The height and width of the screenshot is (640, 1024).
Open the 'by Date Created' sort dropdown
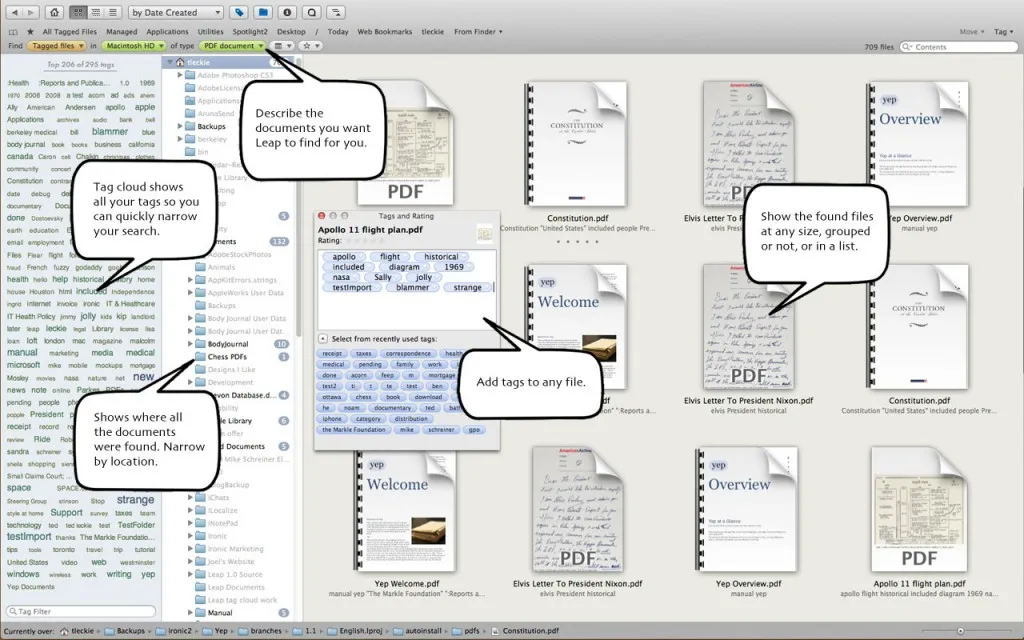tap(176, 12)
